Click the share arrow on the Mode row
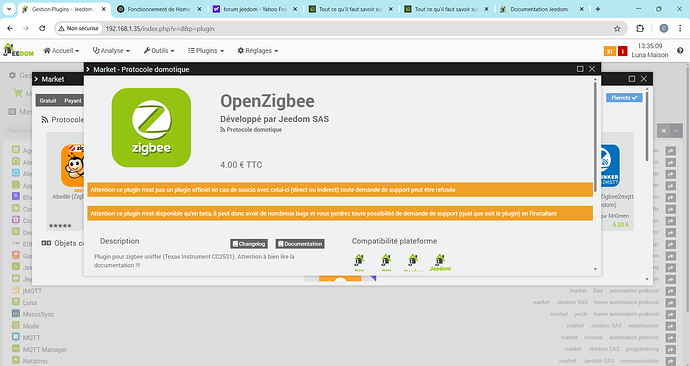Viewport: 690px width, 366px height. point(670,326)
